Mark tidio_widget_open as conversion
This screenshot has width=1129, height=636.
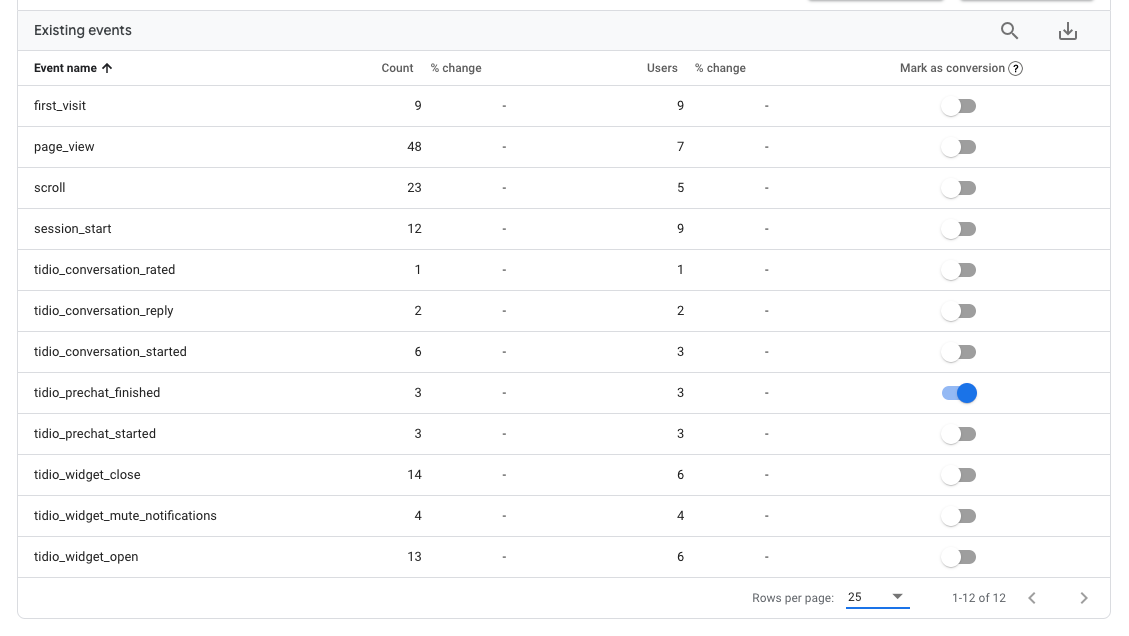959,557
